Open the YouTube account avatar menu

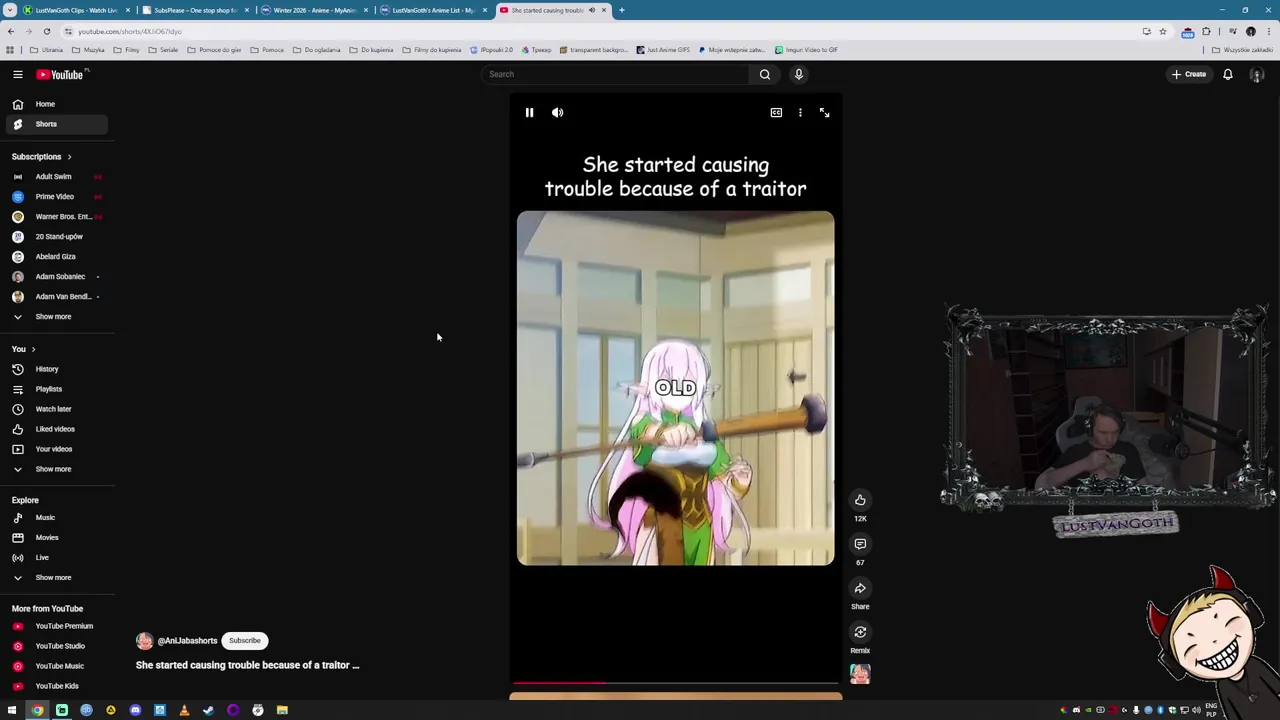1257,74
